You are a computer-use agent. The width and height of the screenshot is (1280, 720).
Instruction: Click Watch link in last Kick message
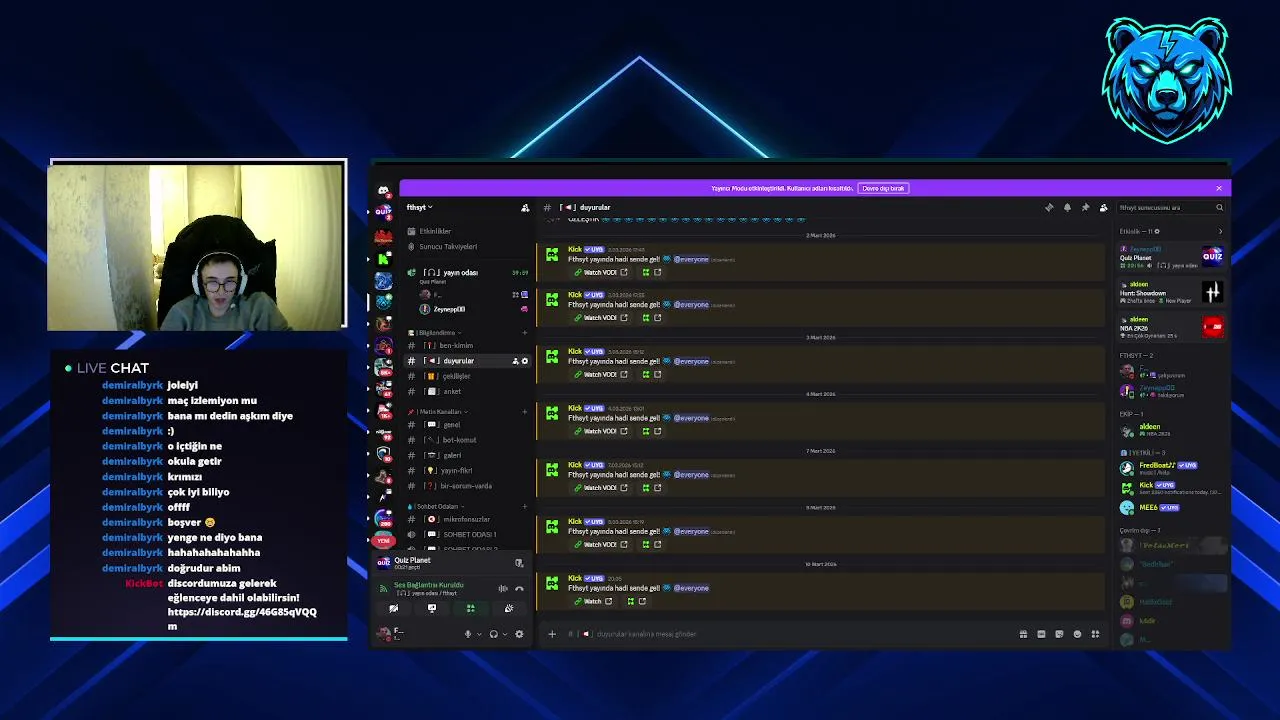[593, 601]
